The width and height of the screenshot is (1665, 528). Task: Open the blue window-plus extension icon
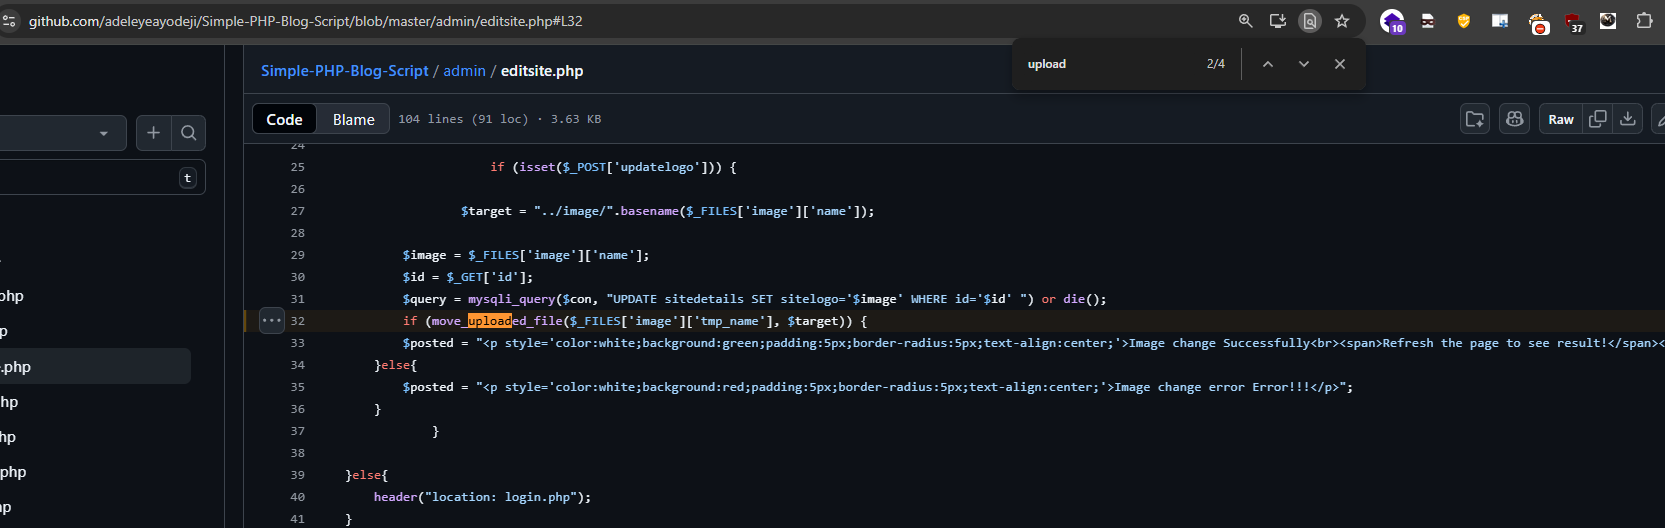(1500, 20)
